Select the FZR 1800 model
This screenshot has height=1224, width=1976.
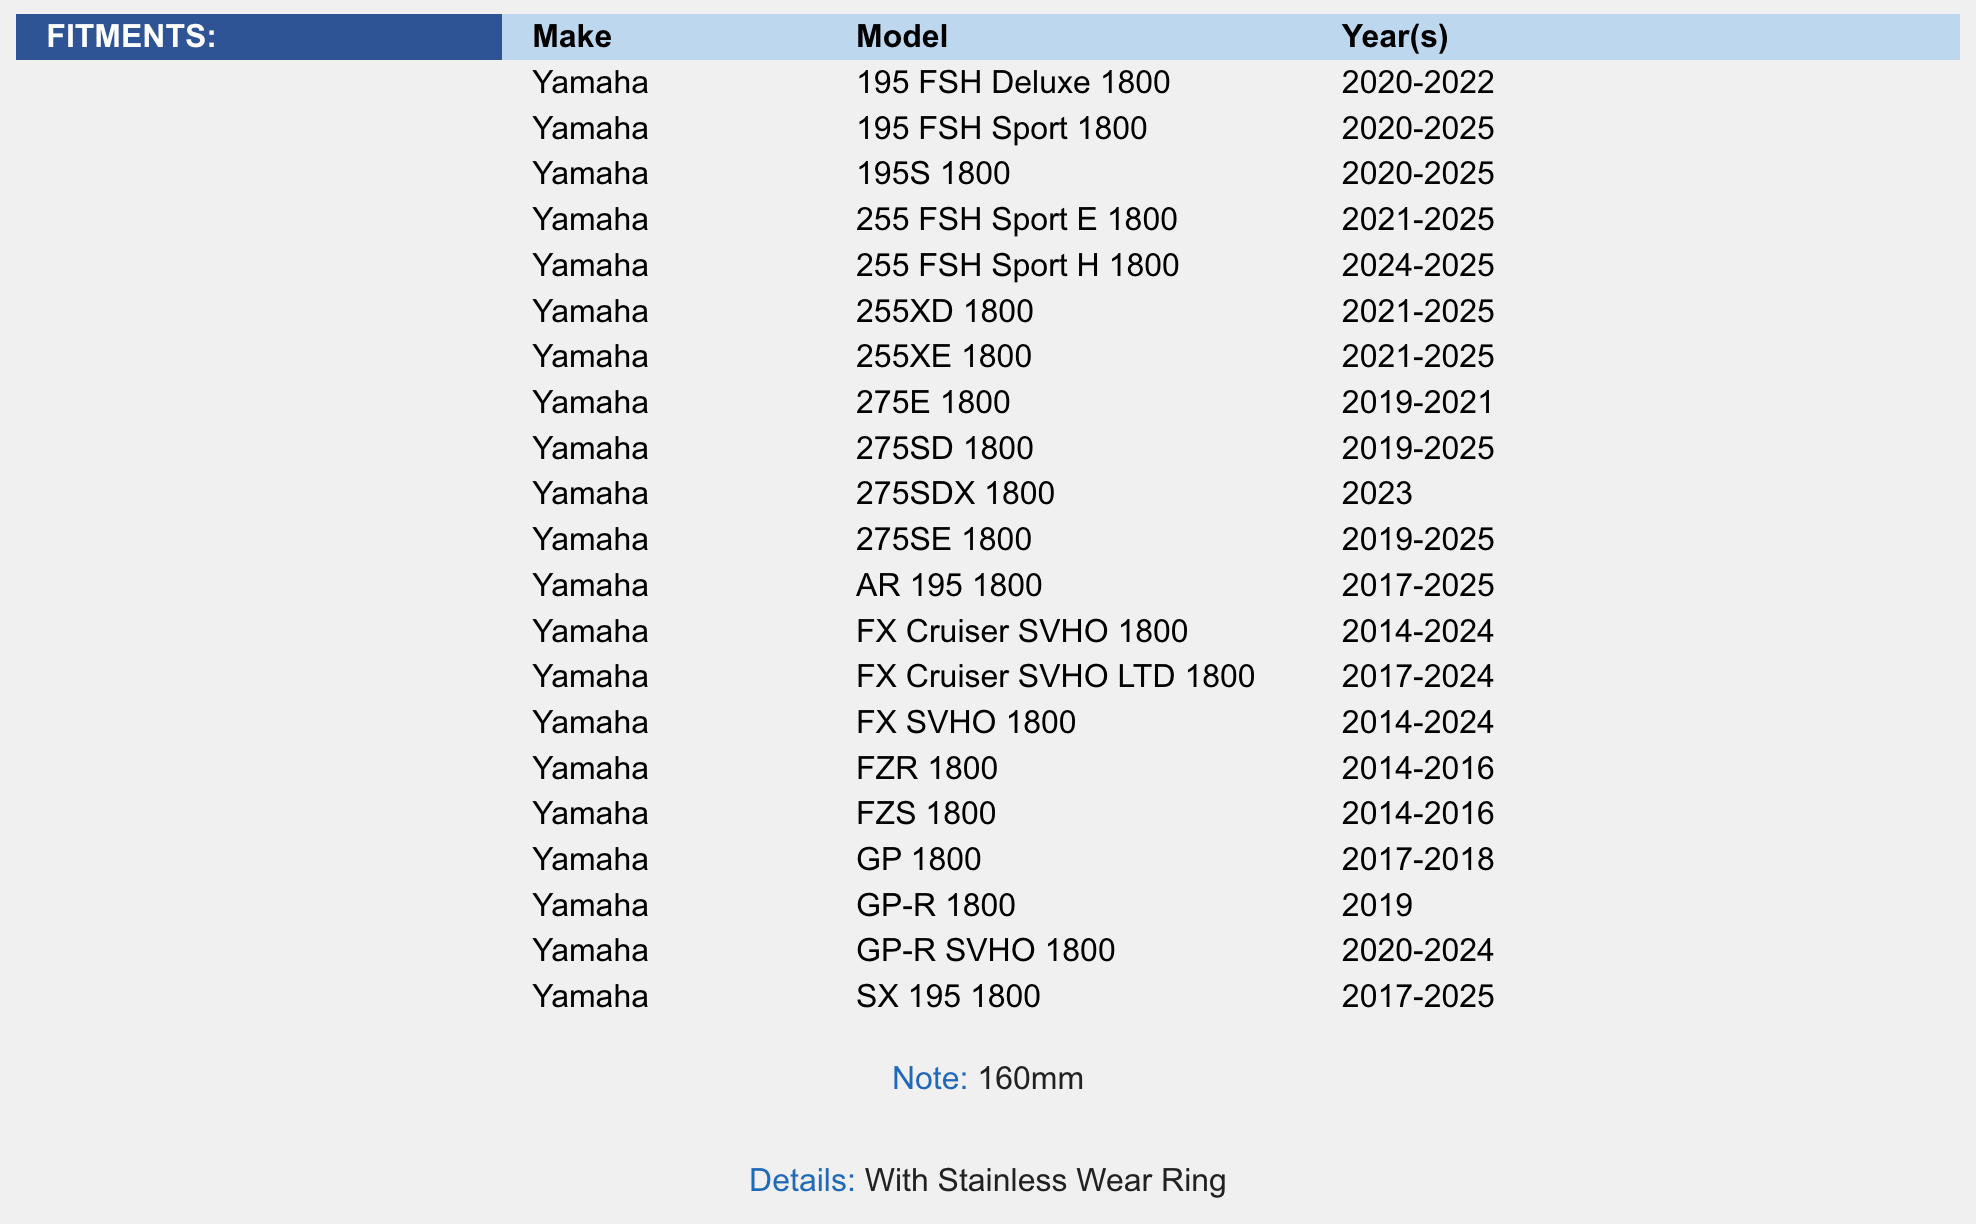(926, 768)
